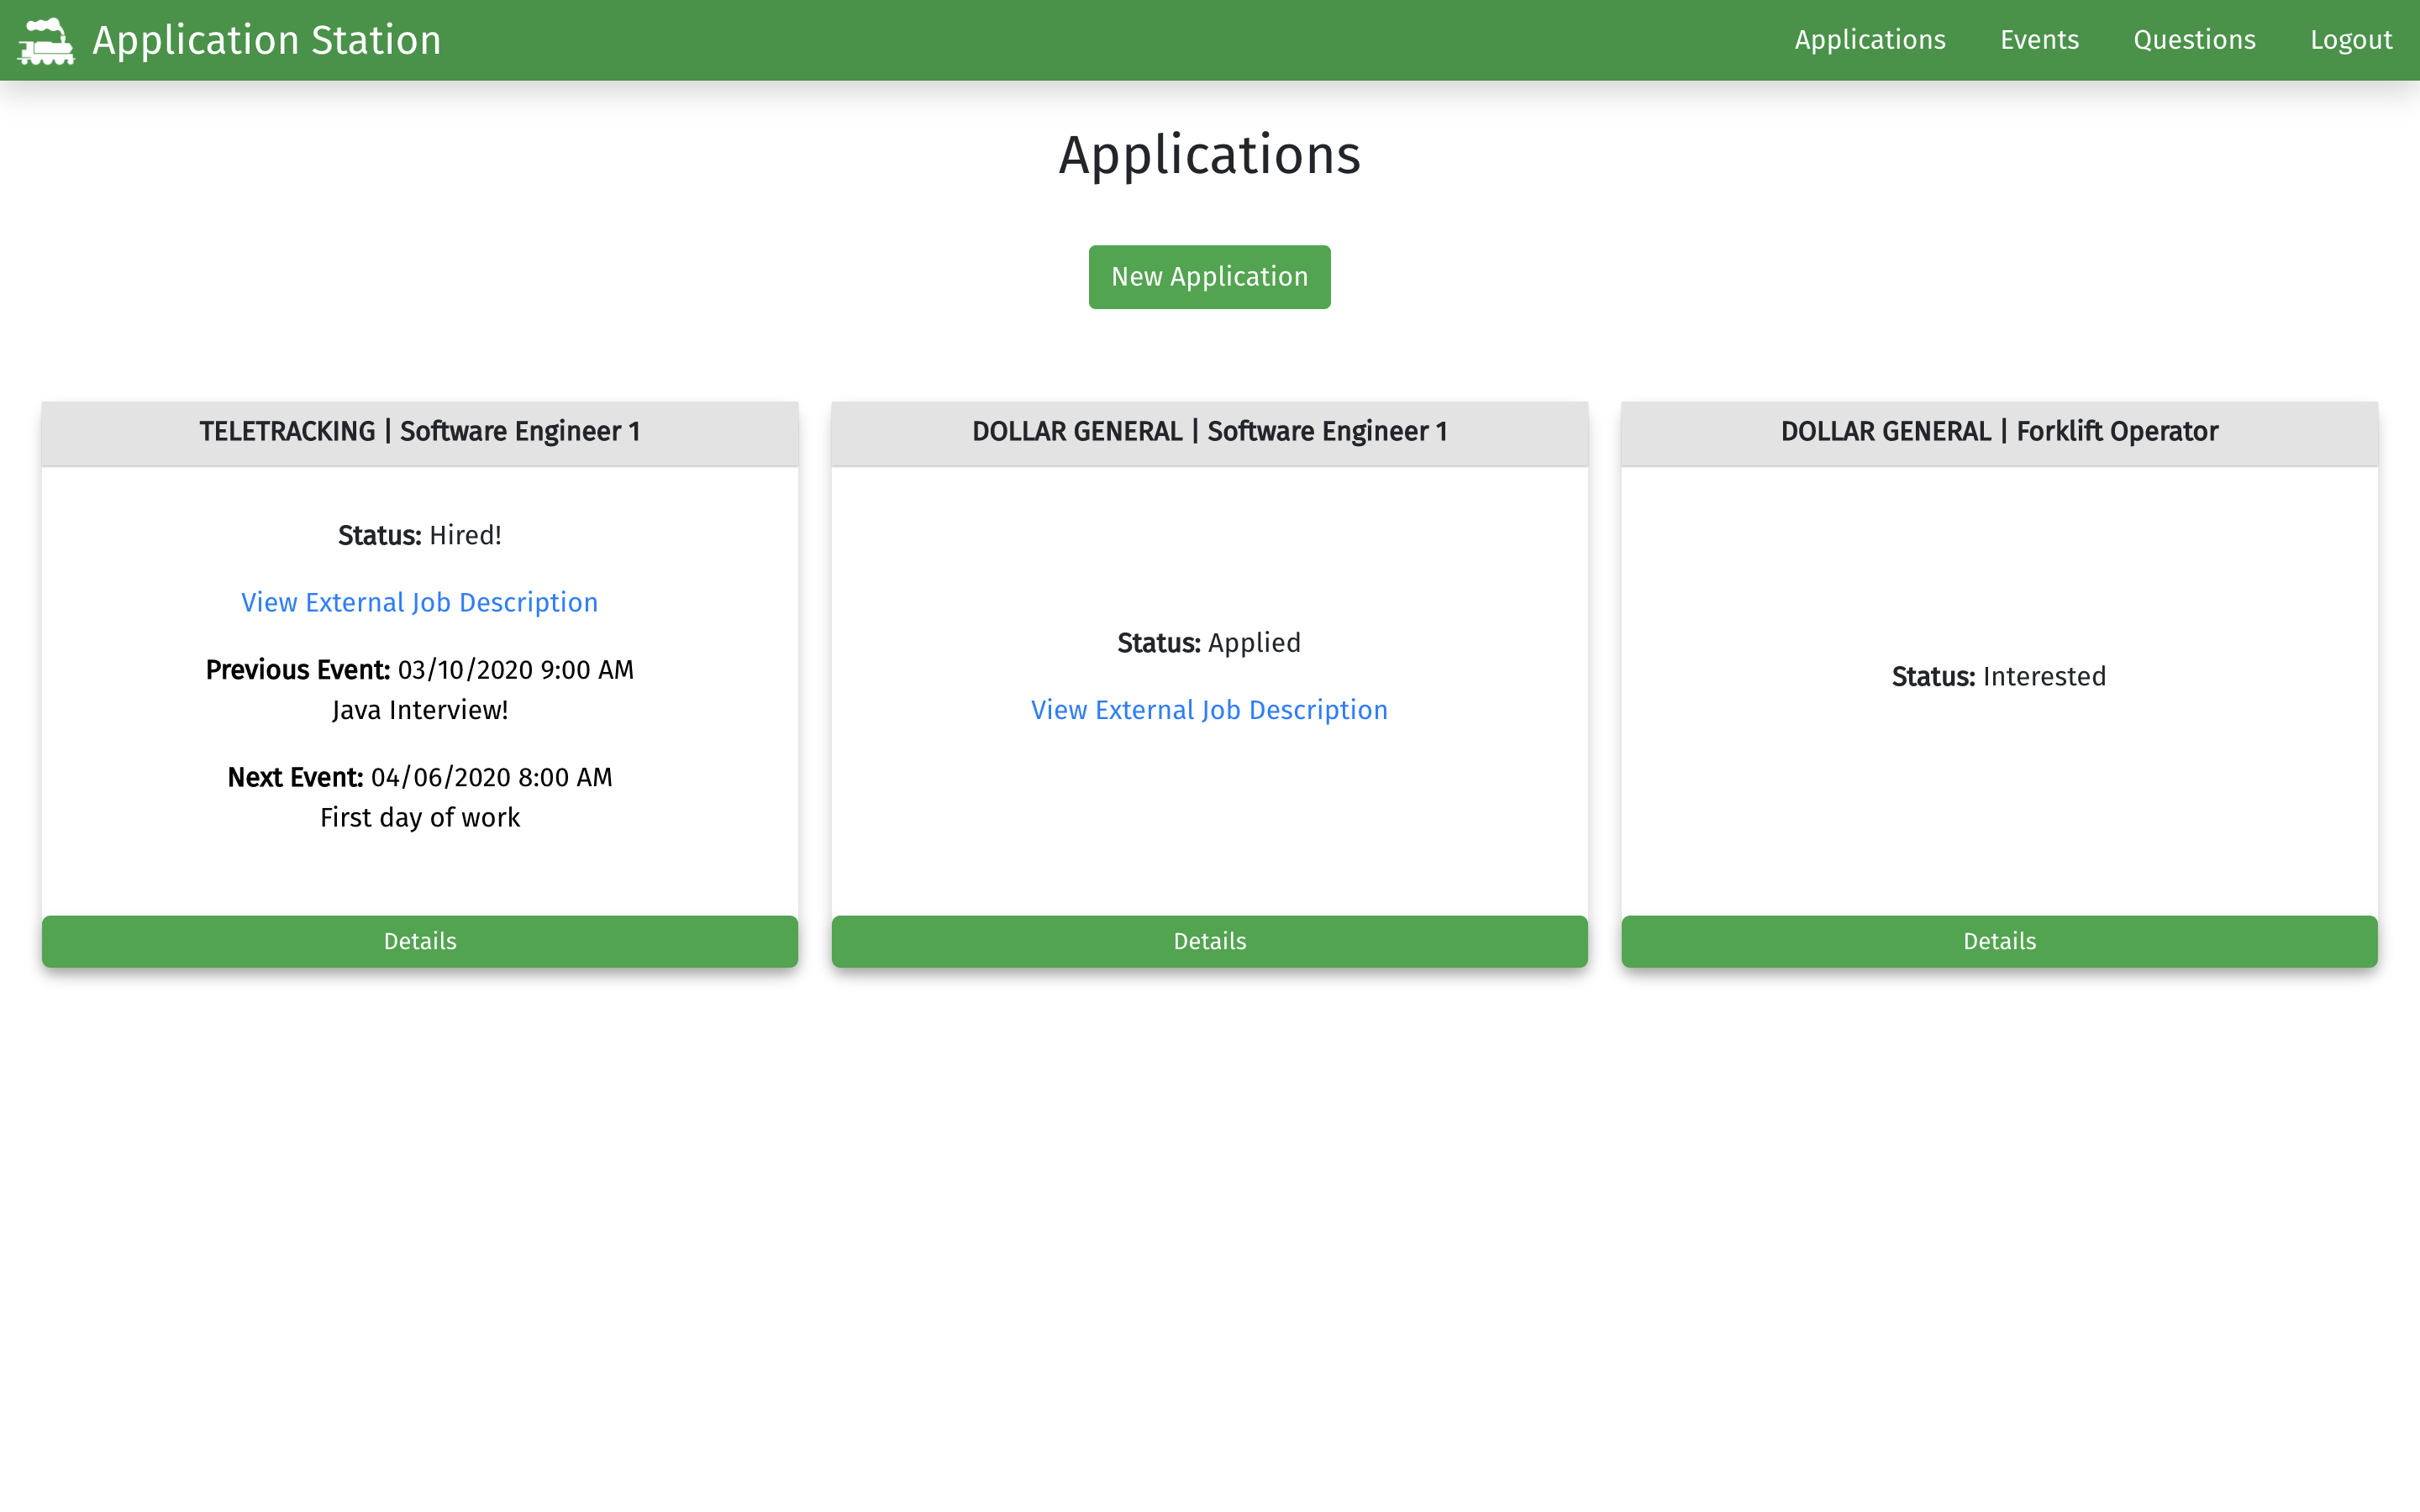The width and height of the screenshot is (2420, 1512).
Task: Open Dollar General Software Engineer job description link
Action: 1209,710
